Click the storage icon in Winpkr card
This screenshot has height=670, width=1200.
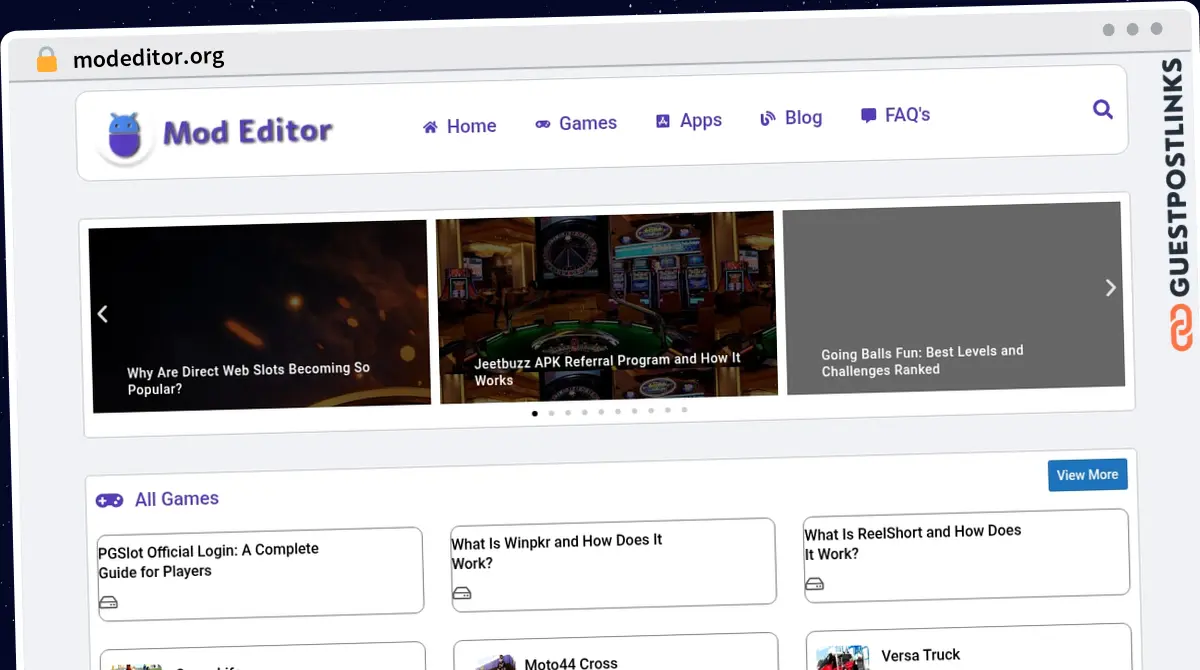pyautogui.click(x=461, y=593)
